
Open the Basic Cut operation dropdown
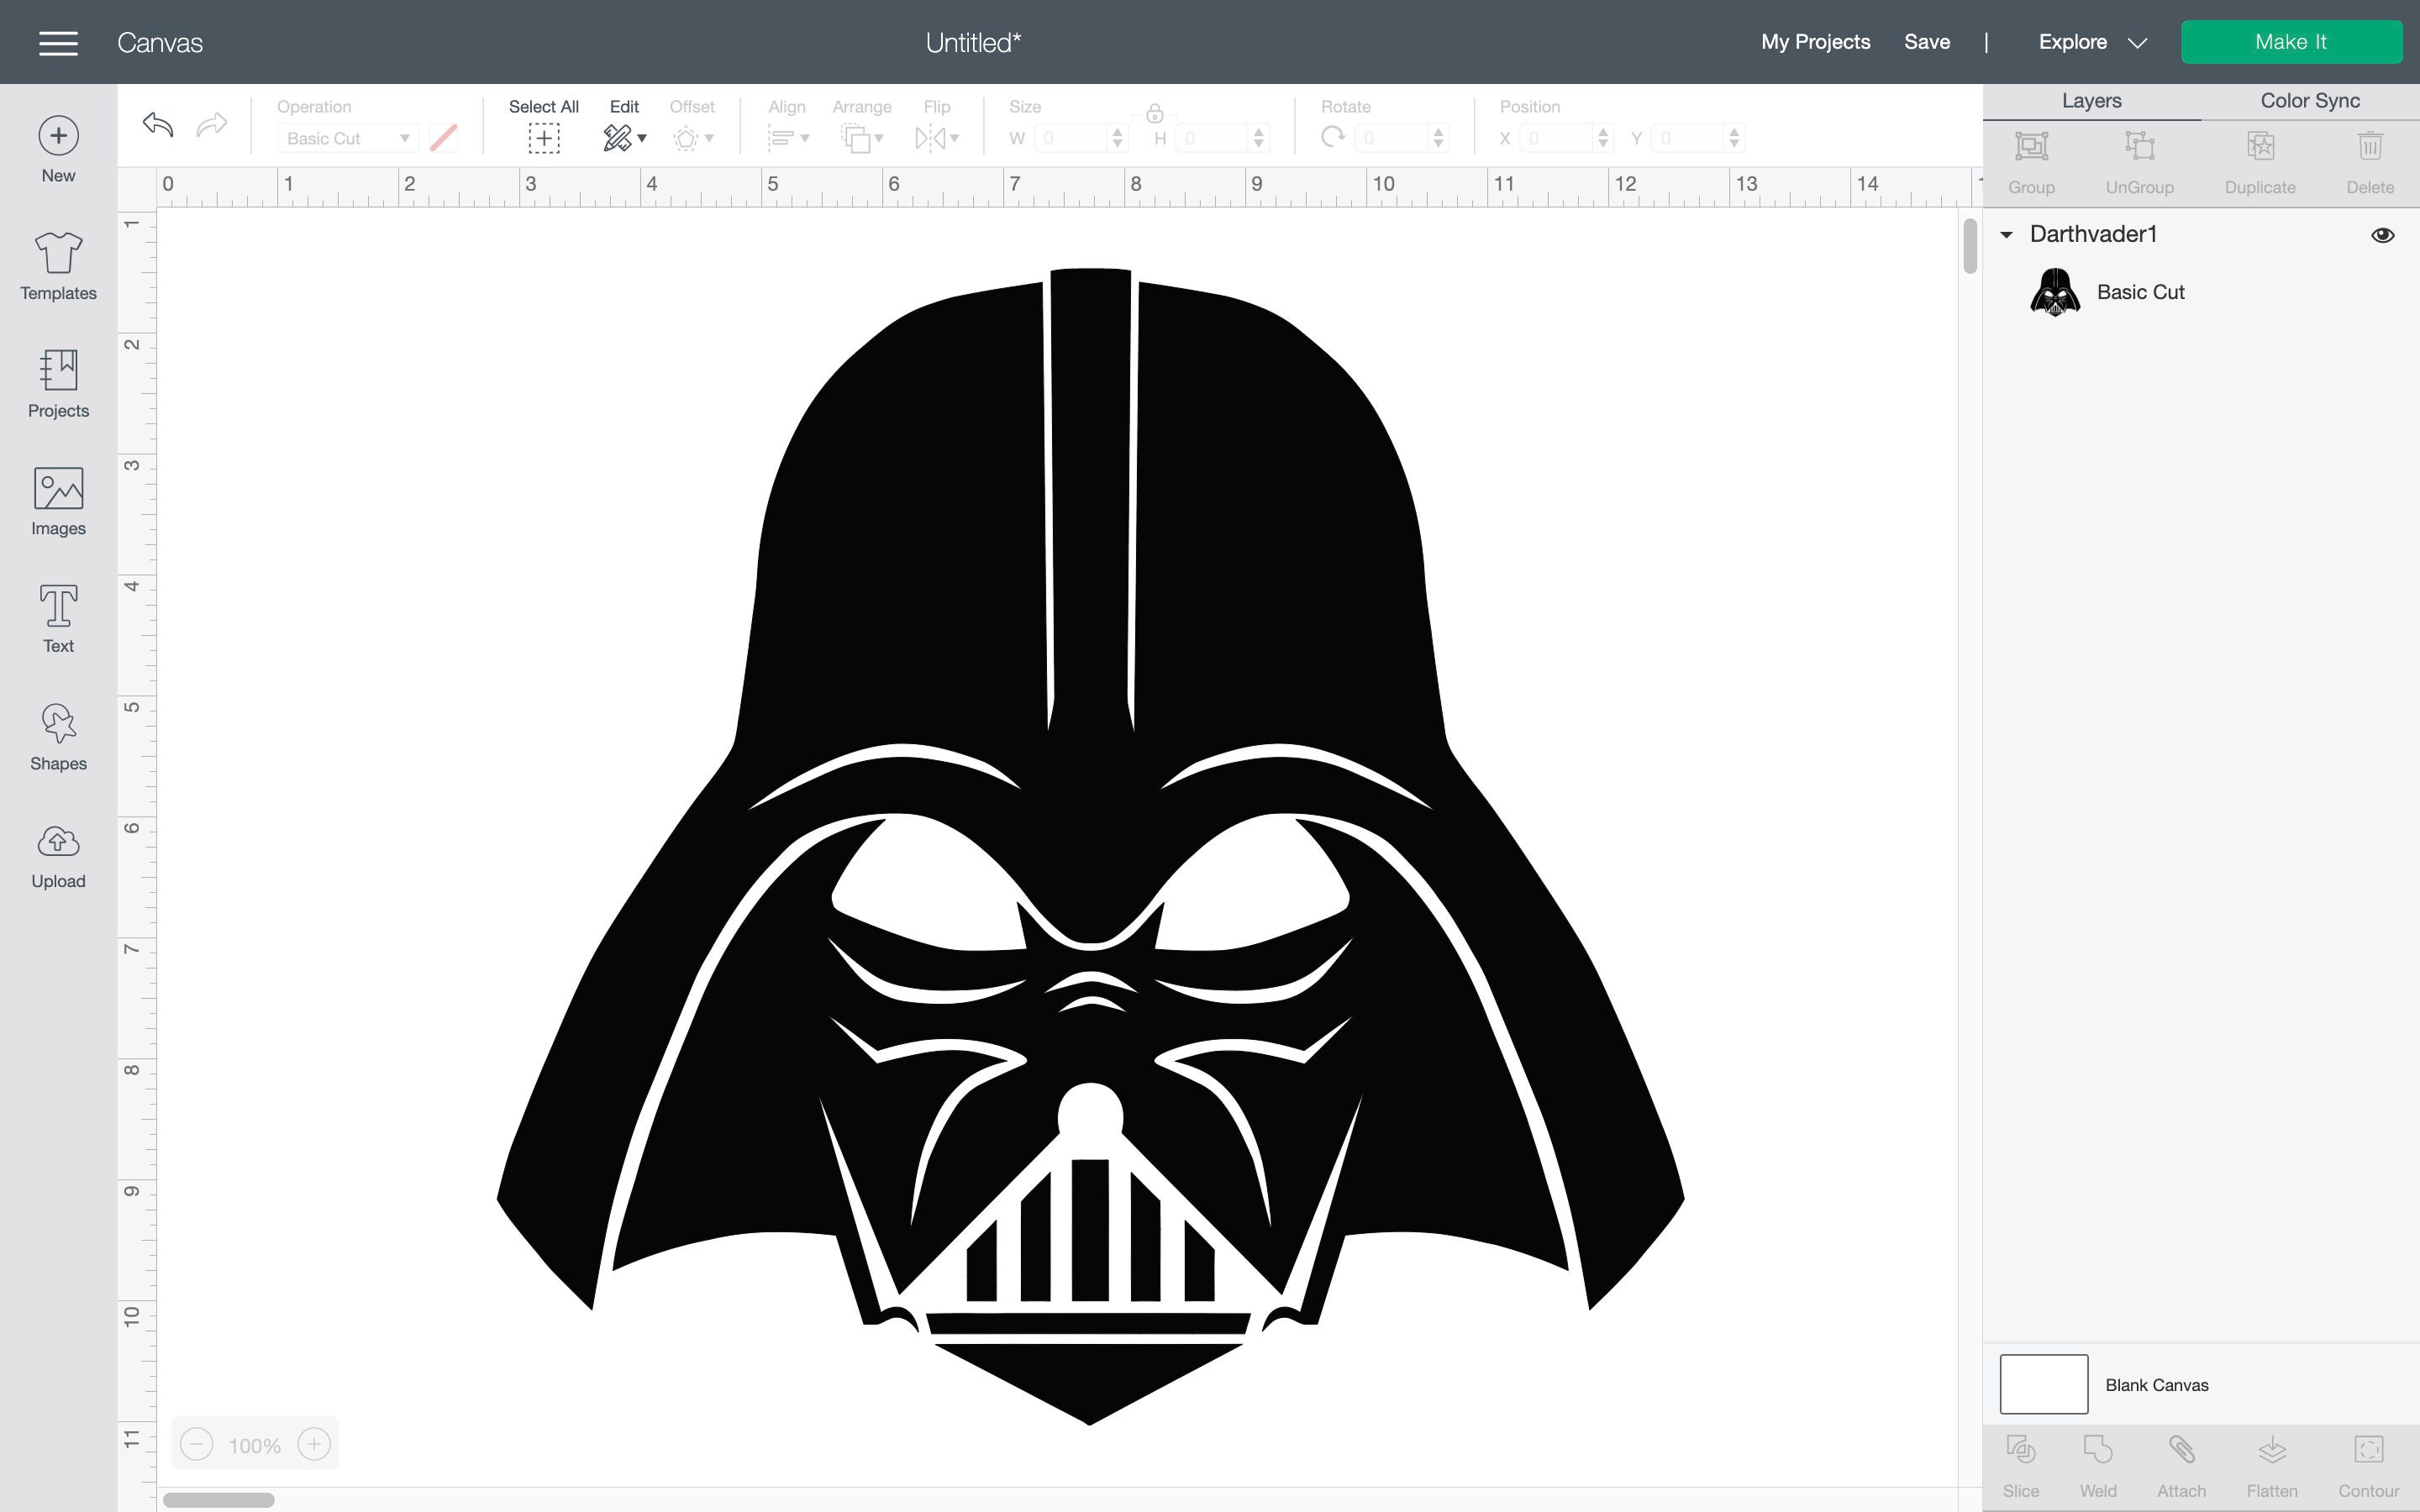[x=346, y=138]
